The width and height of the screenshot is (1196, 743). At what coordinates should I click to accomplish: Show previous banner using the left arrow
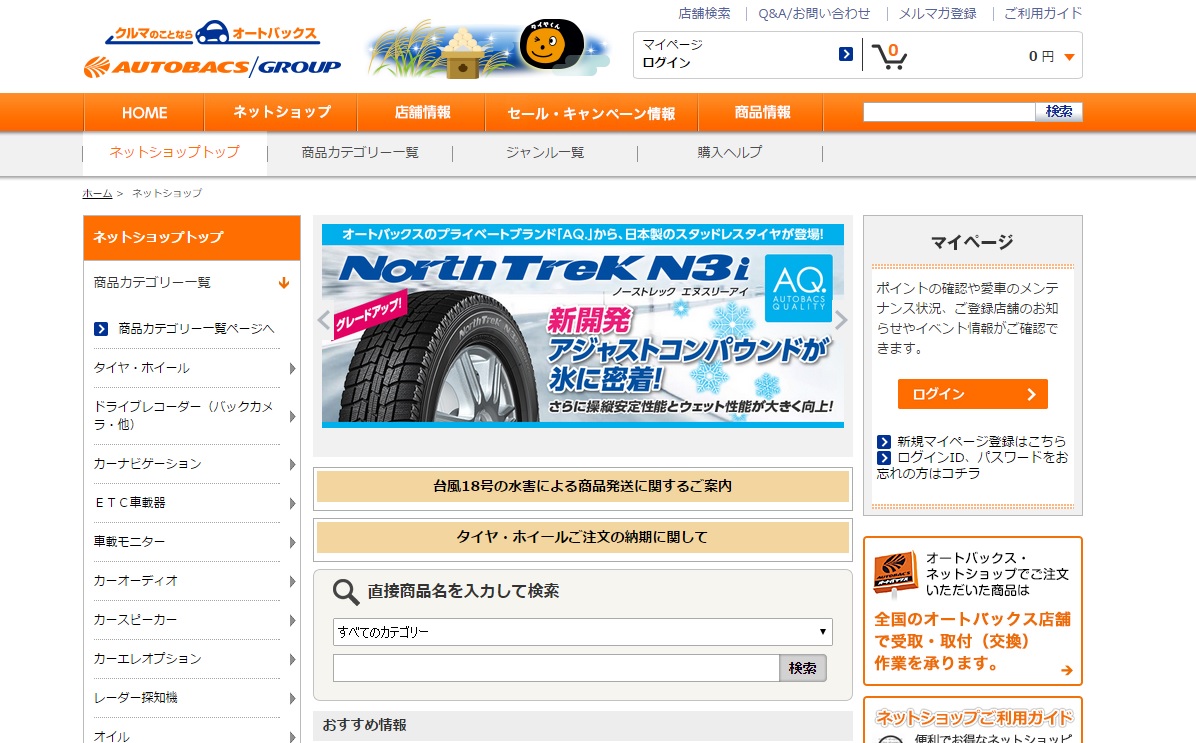coord(322,320)
